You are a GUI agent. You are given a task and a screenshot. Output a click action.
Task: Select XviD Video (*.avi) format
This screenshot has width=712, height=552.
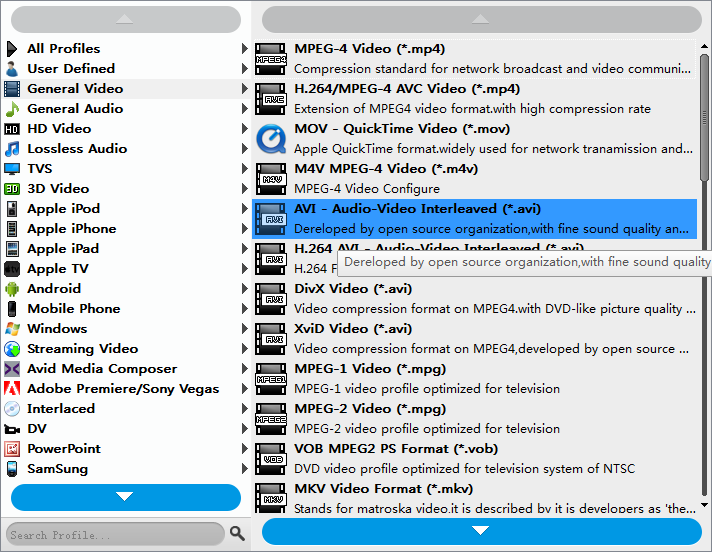[x=475, y=339]
